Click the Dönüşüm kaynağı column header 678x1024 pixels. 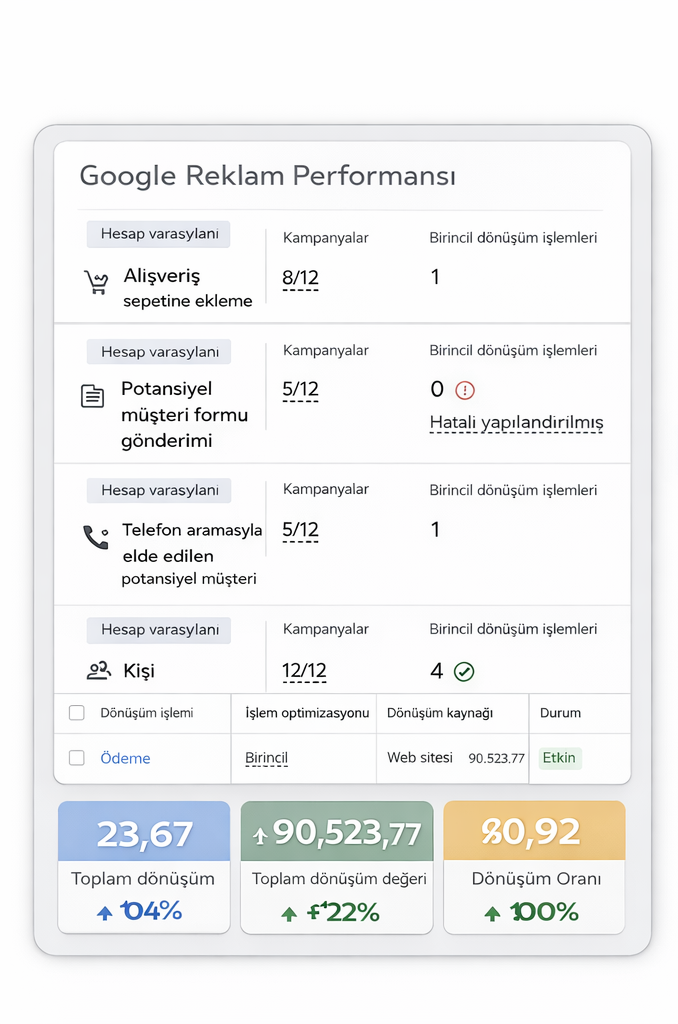pos(440,712)
